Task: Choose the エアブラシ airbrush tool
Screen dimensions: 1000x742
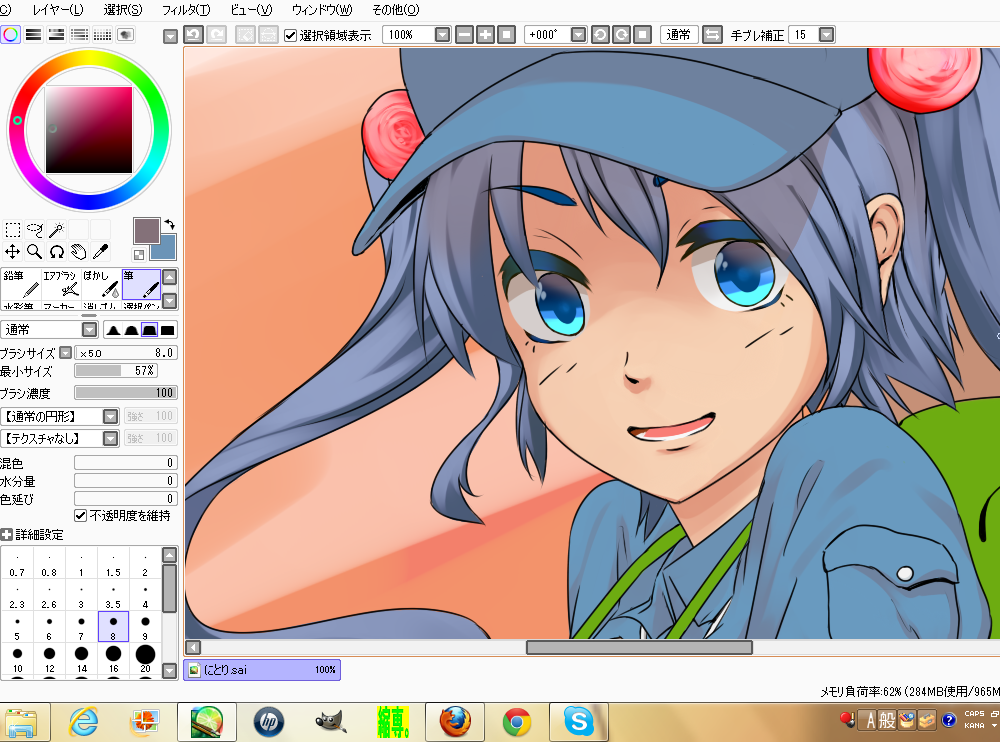Action: [x=61, y=285]
